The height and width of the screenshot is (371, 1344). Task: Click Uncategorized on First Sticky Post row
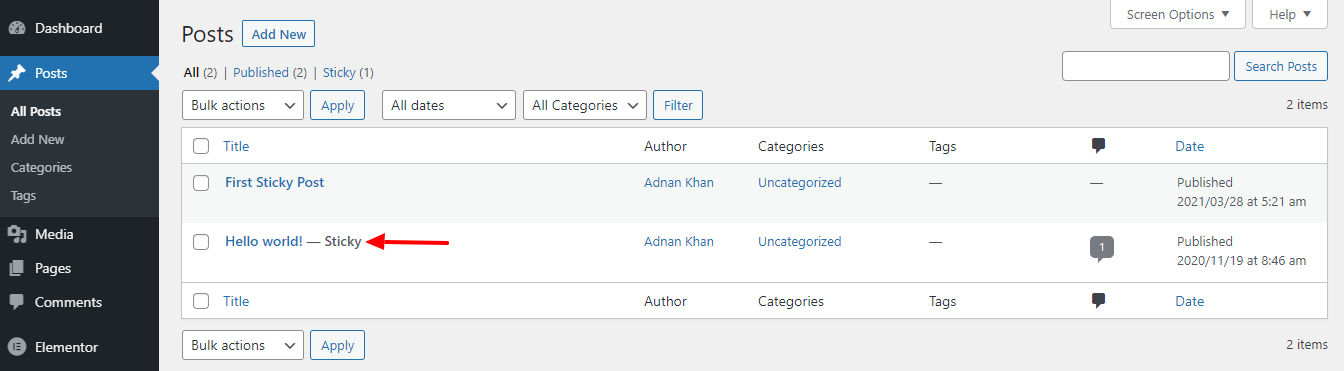(x=799, y=183)
